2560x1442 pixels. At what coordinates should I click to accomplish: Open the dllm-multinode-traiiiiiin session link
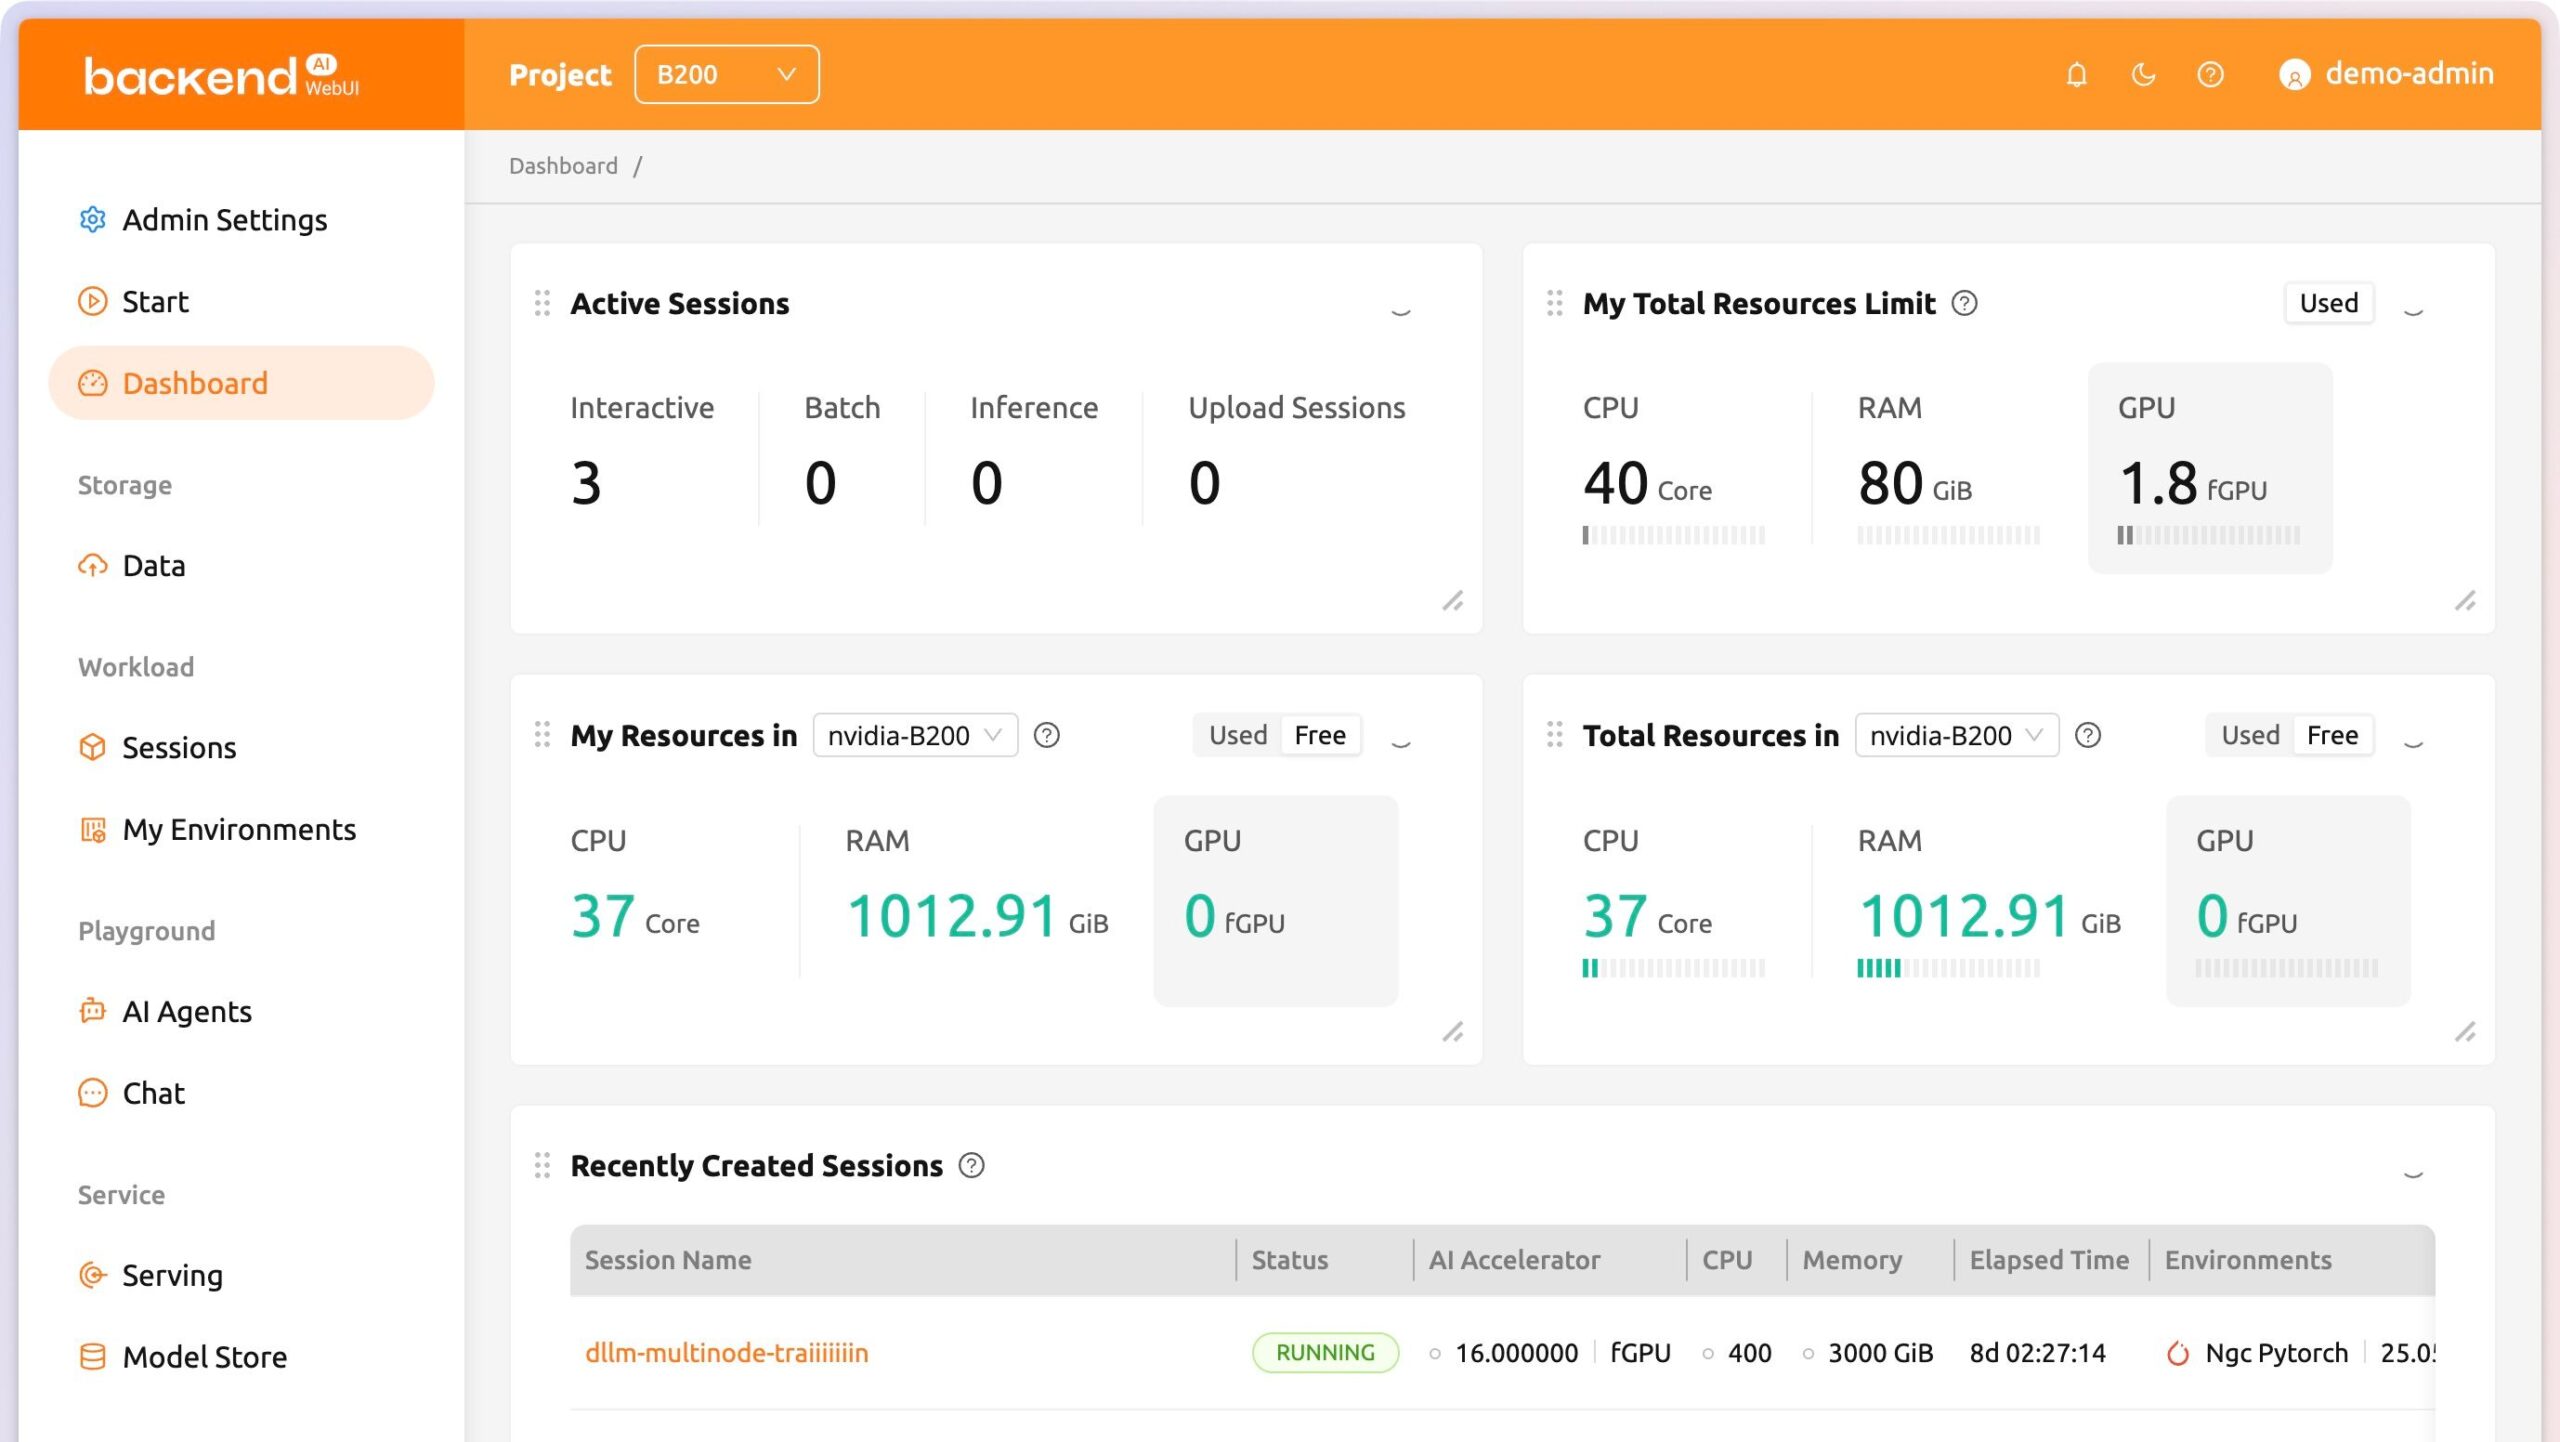[x=726, y=1353]
